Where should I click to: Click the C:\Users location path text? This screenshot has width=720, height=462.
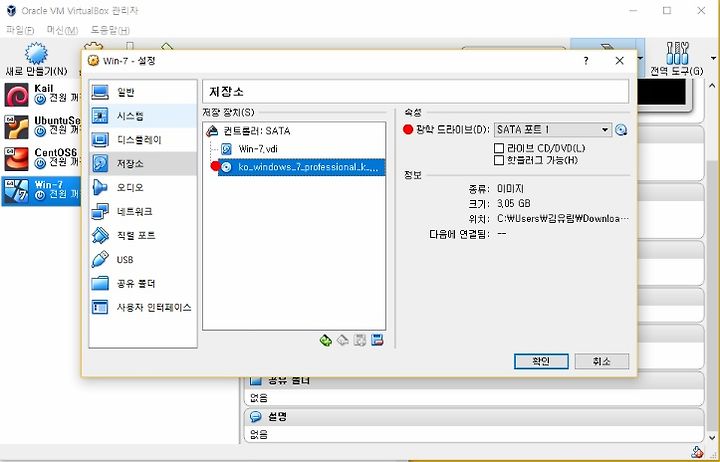[563, 219]
